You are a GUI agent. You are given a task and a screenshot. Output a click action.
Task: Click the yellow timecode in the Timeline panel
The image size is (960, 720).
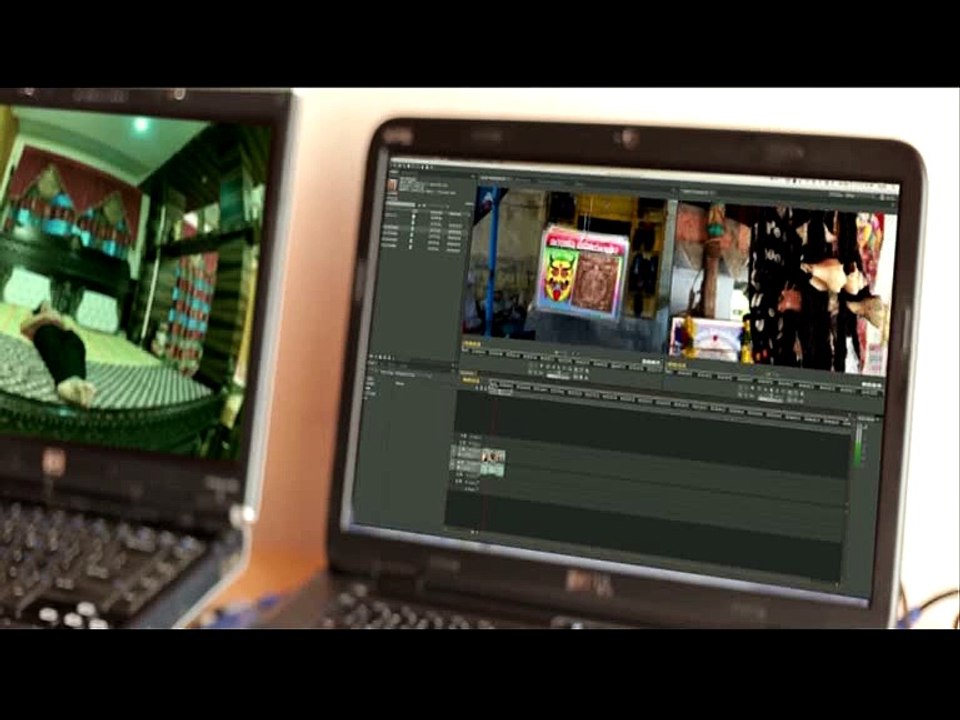470,381
